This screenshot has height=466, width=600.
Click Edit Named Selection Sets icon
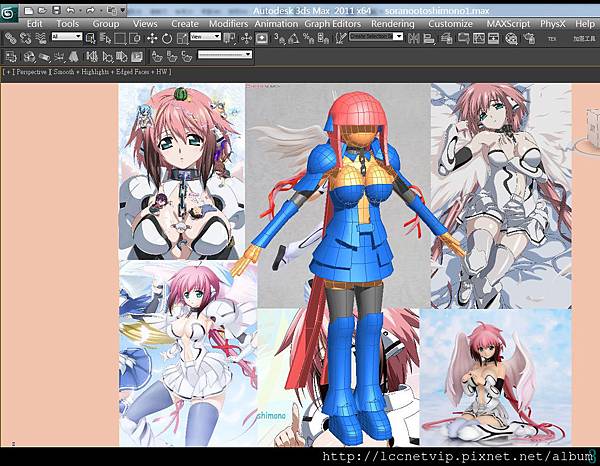(x=340, y=38)
